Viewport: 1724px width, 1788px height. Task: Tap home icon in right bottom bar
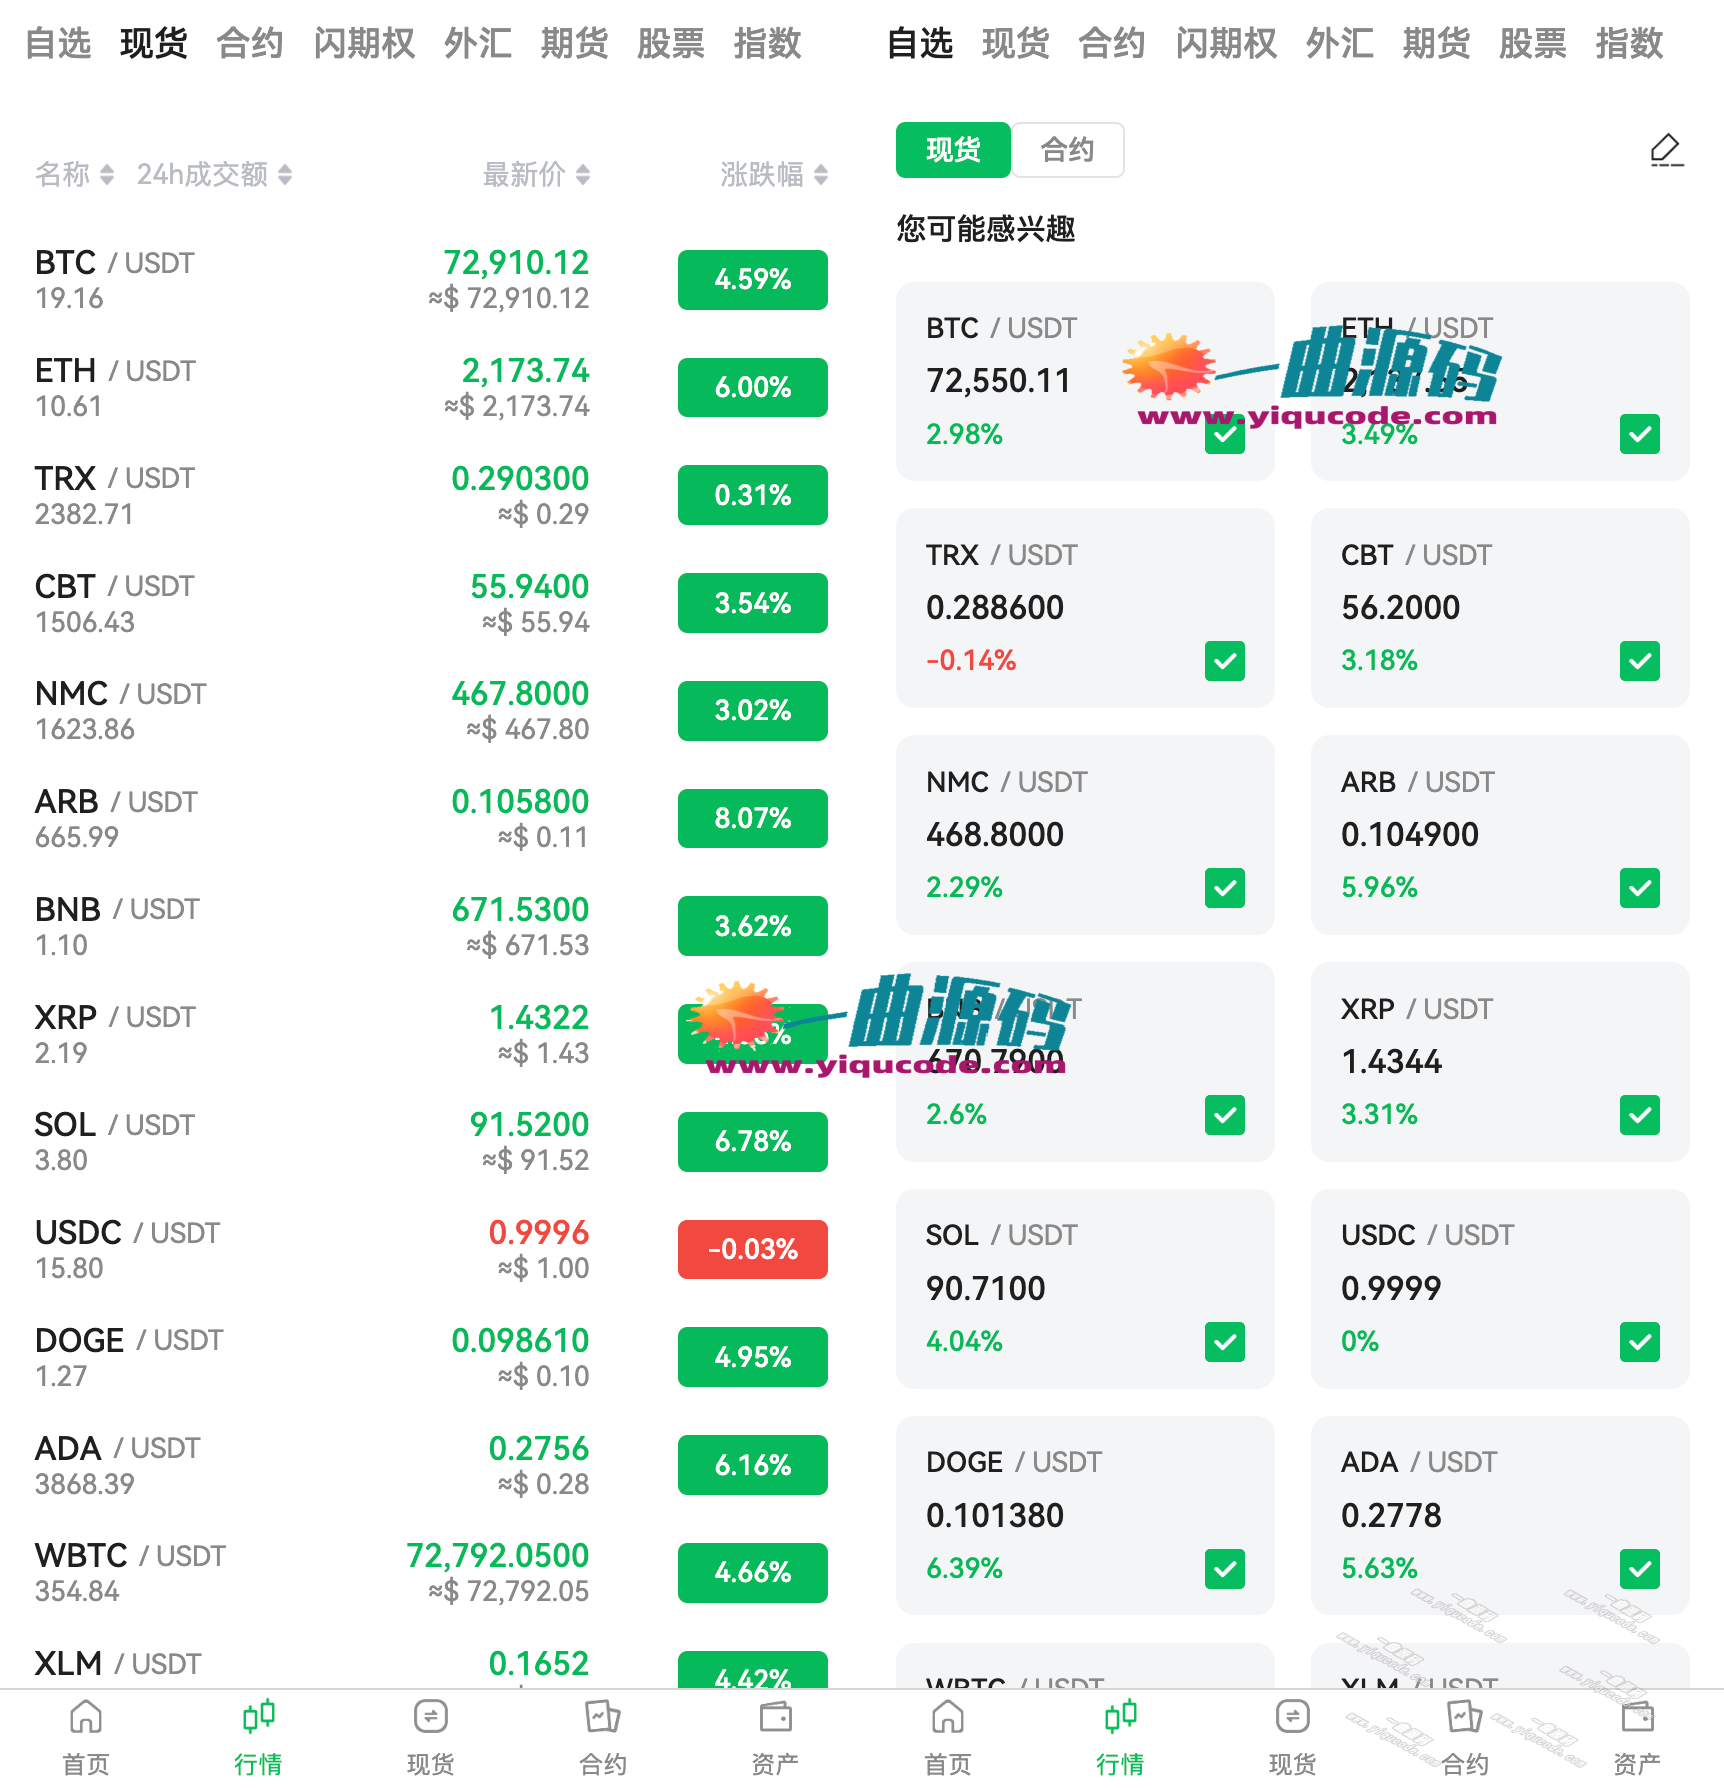pos(948,1718)
